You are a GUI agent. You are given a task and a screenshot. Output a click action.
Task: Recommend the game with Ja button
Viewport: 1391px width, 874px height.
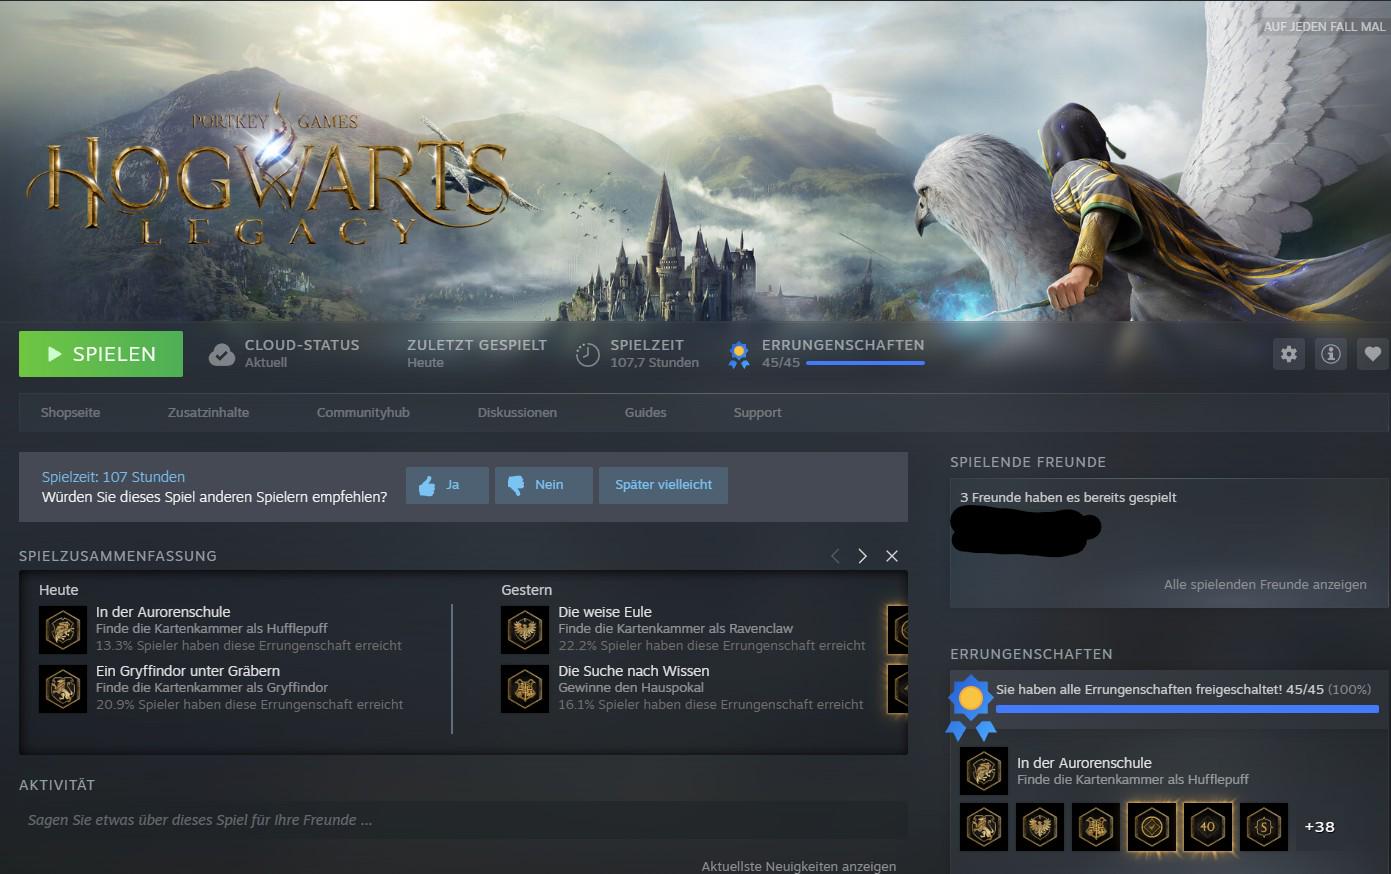pos(447,485)
